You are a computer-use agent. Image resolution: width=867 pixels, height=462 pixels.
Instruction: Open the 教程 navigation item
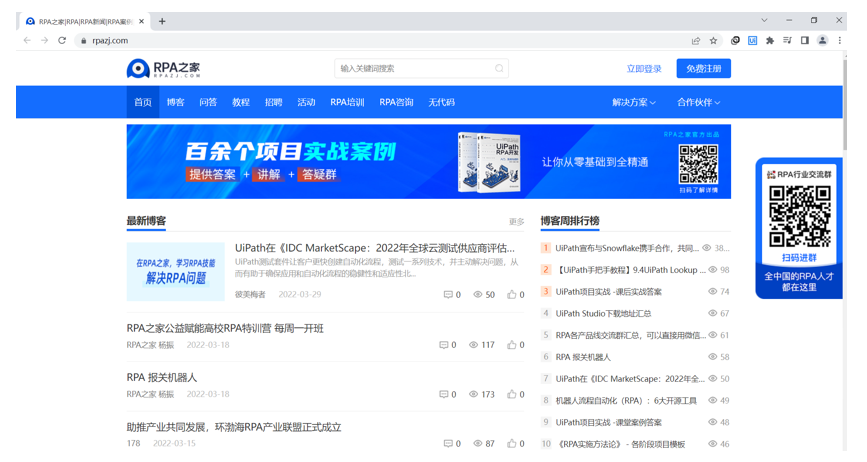(241, 102)
